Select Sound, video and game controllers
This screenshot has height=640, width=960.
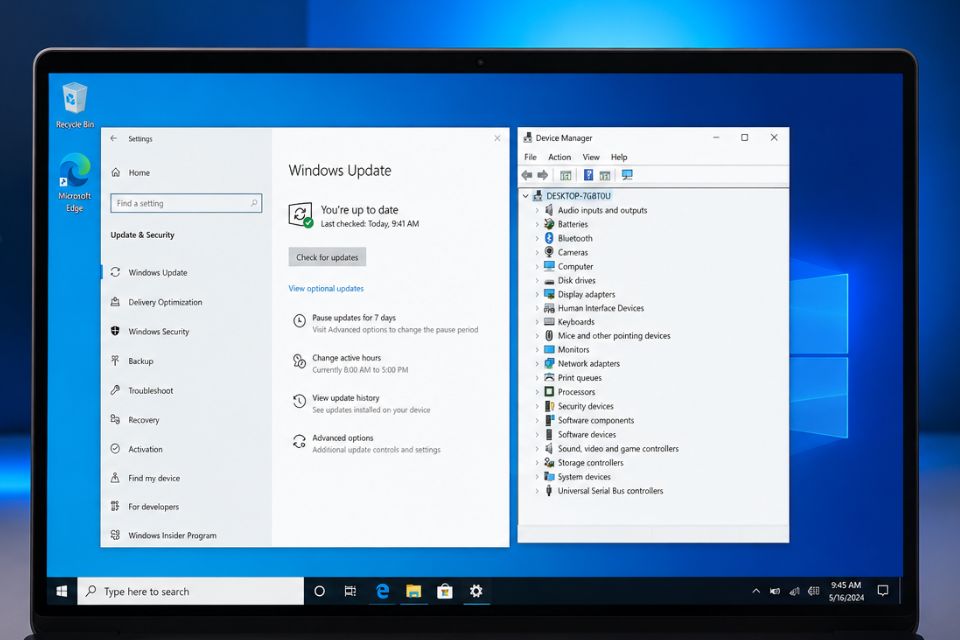618,449
